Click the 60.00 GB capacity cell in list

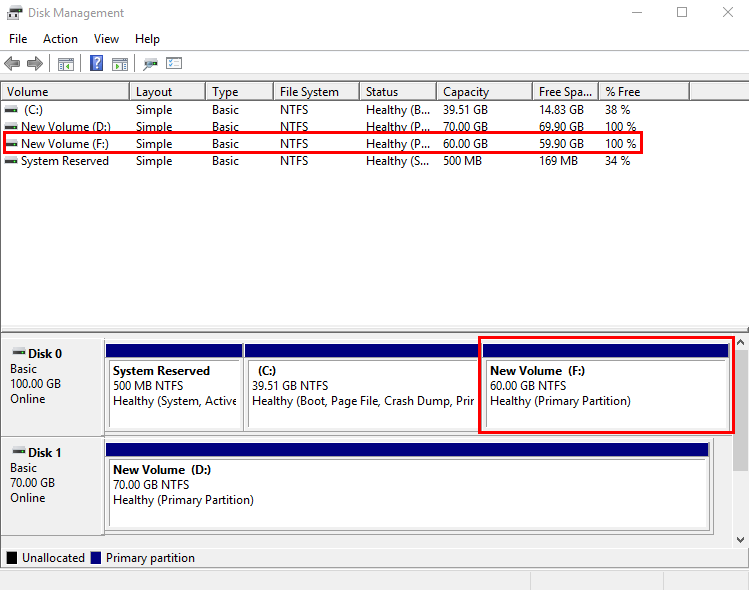coord(465,144)
